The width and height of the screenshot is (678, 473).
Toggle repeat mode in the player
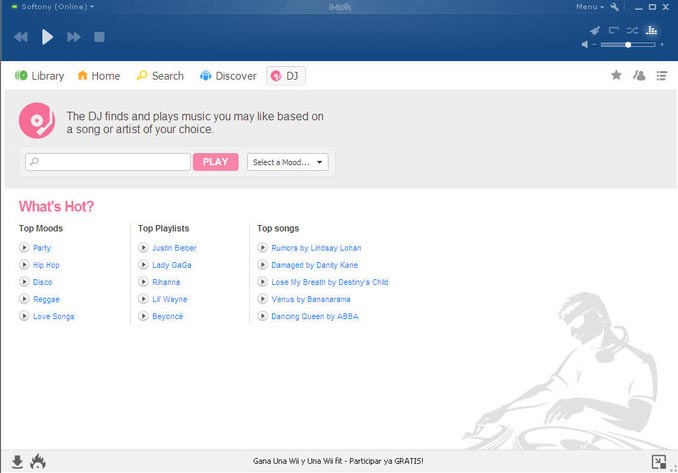point(614,30)
